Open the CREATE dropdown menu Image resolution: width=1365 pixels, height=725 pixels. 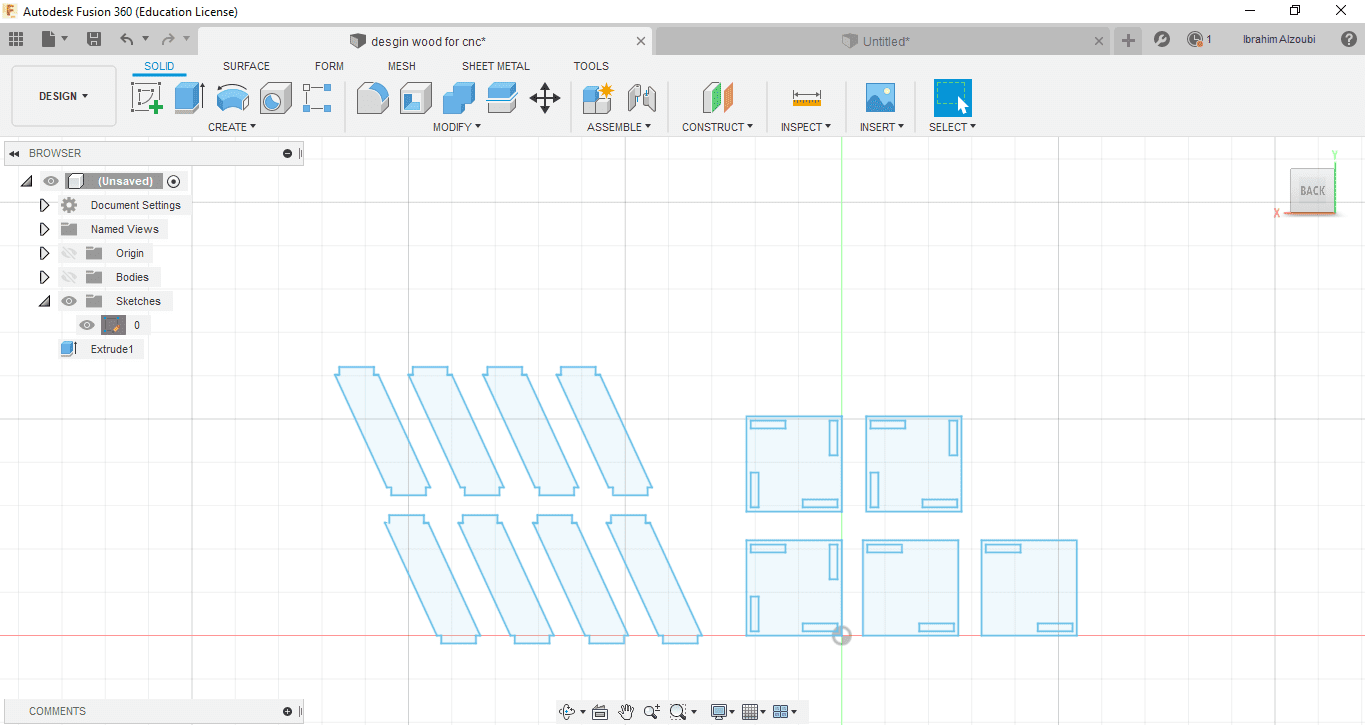pos(232,127)
